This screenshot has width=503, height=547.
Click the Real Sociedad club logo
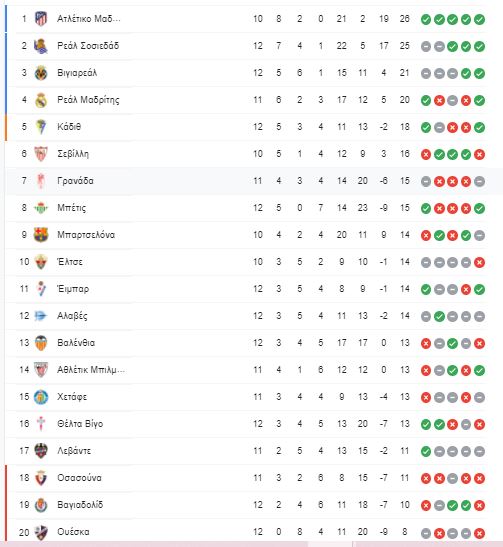(x=41, y=46)
